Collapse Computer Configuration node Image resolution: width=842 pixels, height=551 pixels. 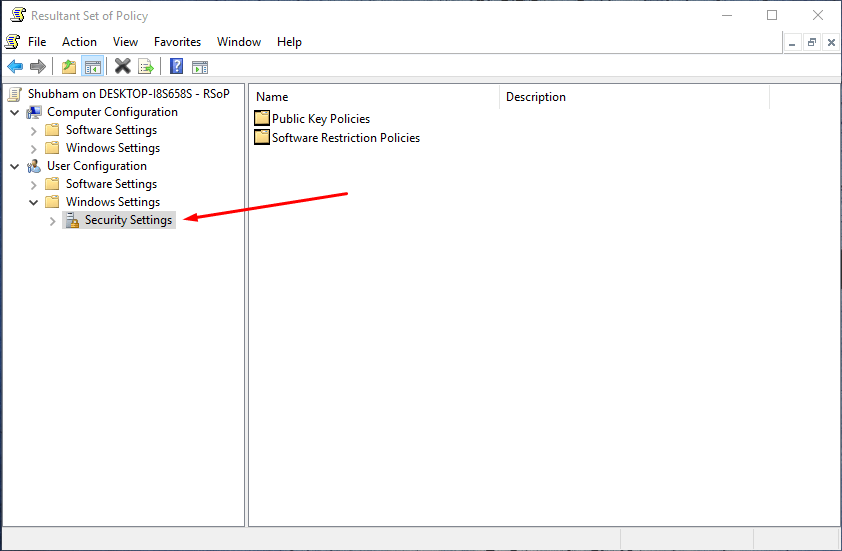pyautogui.click(x=15, y=112)
